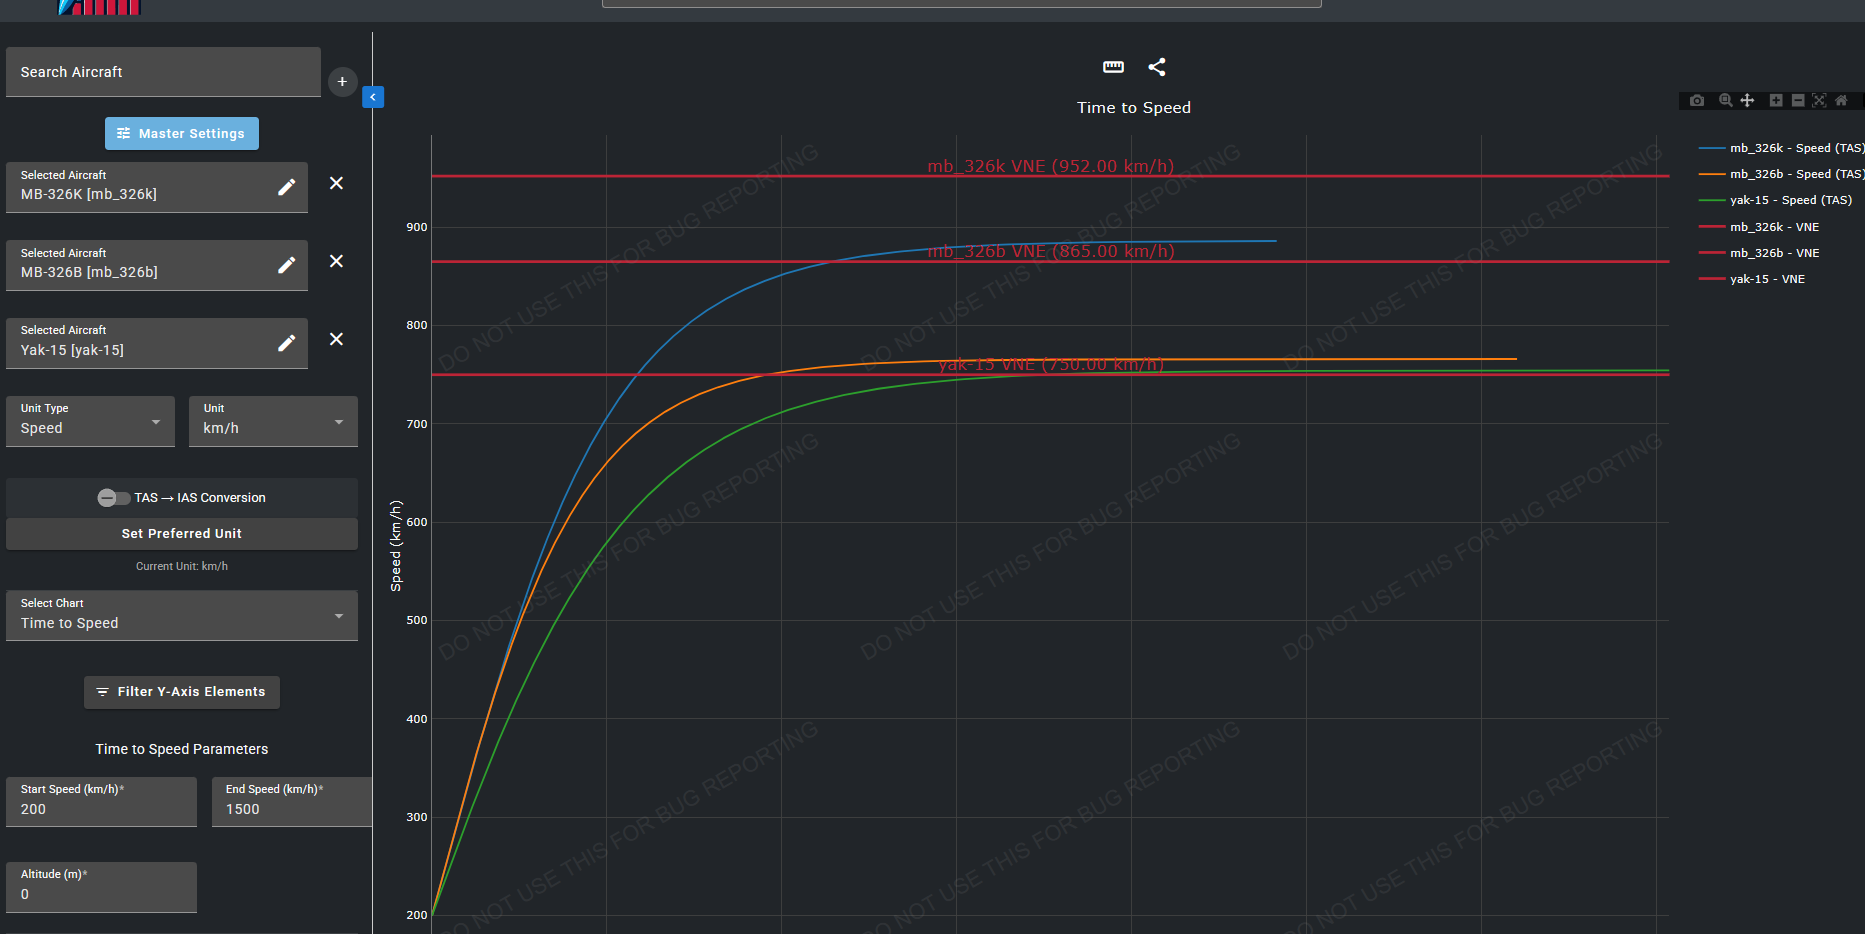1865x934 pixels.
Task: Open Master Settings
Action: (182, 134)
